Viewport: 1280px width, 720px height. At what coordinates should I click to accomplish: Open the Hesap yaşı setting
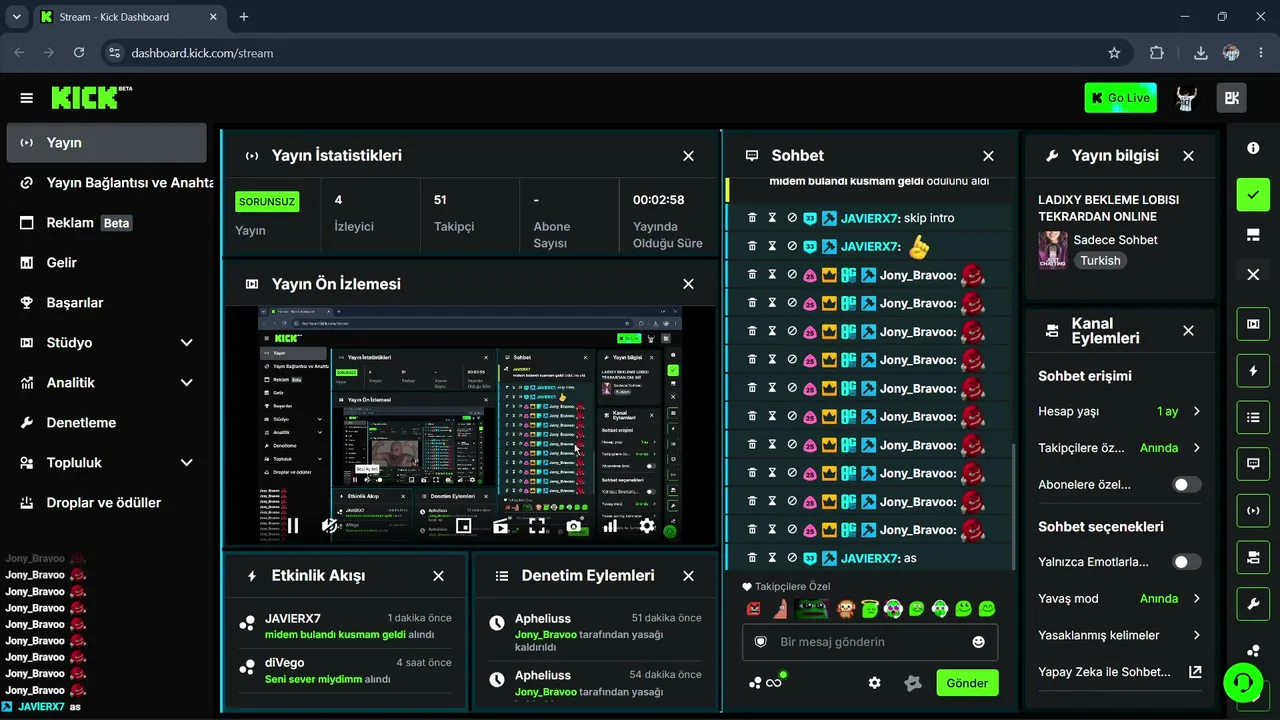[x=1119, y=411]
